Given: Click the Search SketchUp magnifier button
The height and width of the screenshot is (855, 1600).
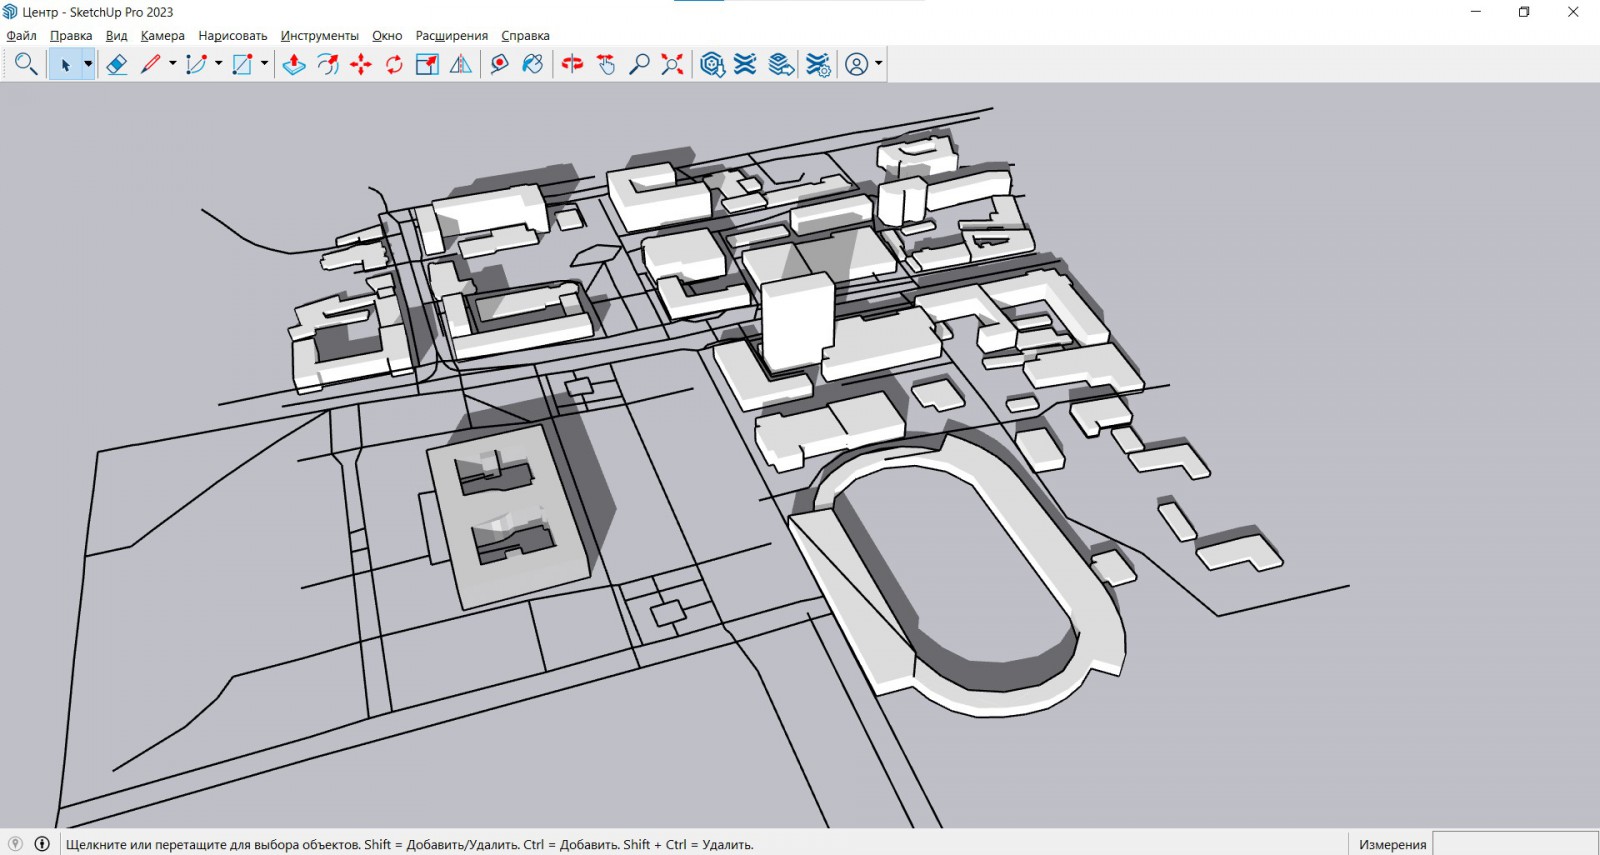Looking at the screenshot, I should point(26,64).
